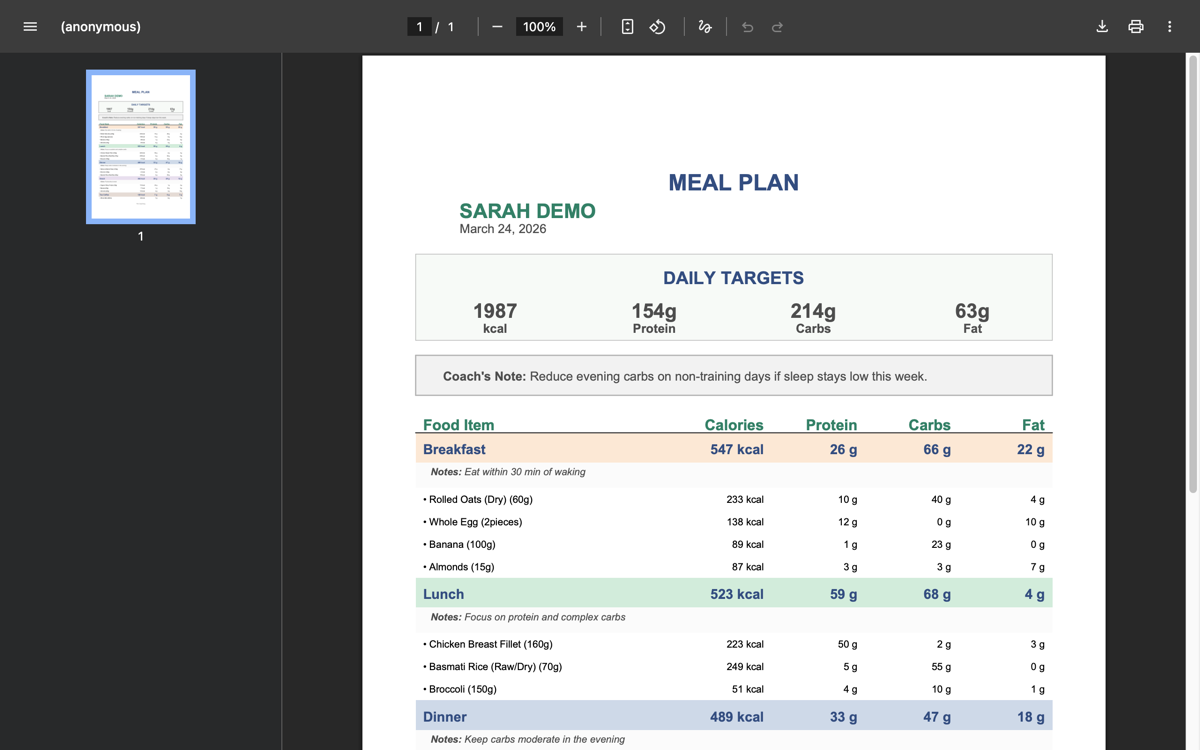Redo an annotation change
The image size is (1200, 750).
(x=777, y=26)
